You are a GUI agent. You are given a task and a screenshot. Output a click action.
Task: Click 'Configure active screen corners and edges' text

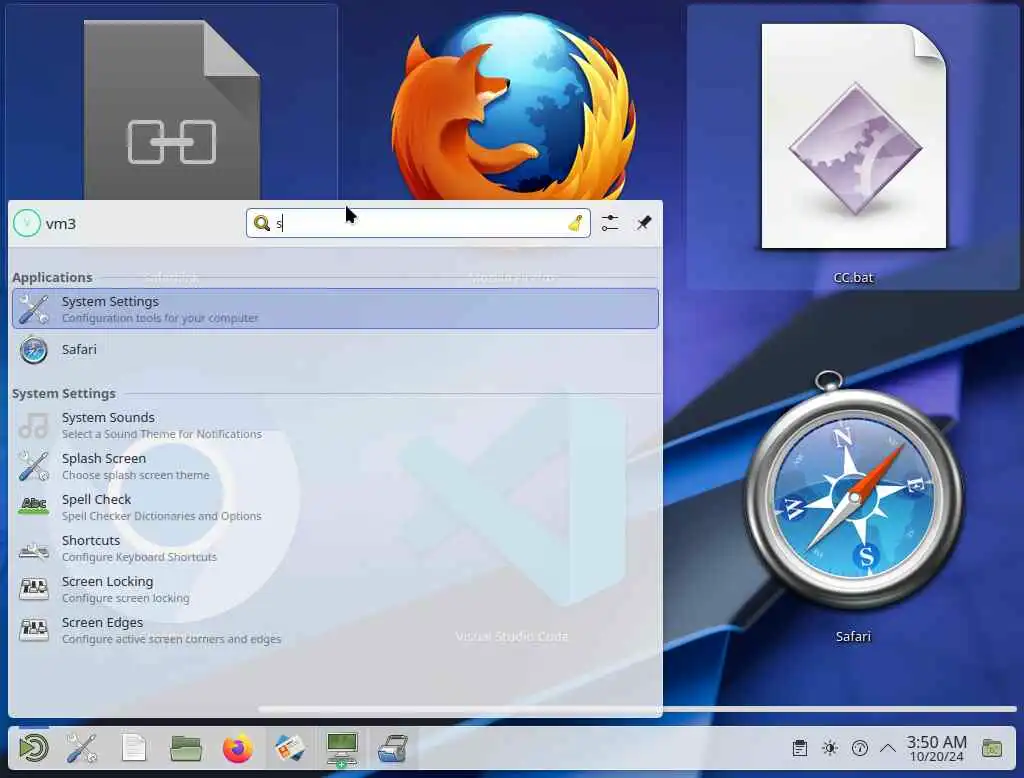point(172,639)
